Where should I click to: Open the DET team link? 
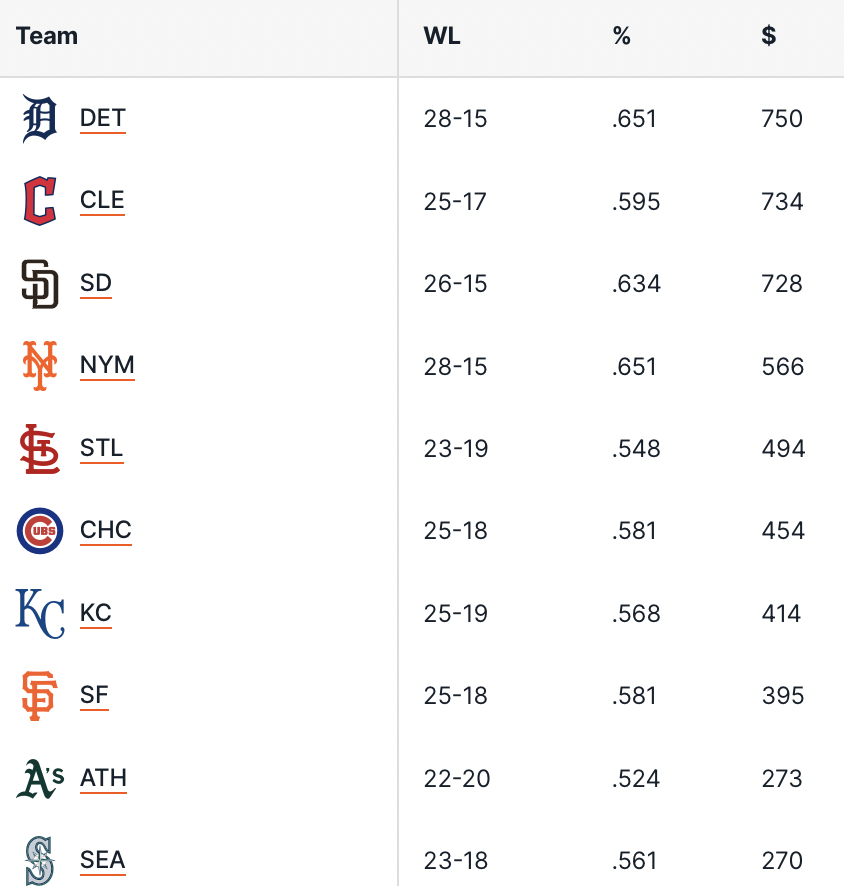pos(103,119)
